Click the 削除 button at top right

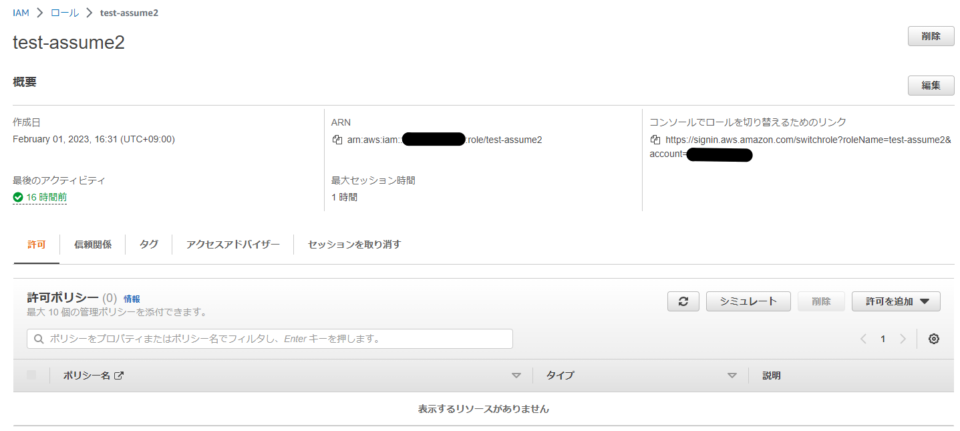[931, 36]
